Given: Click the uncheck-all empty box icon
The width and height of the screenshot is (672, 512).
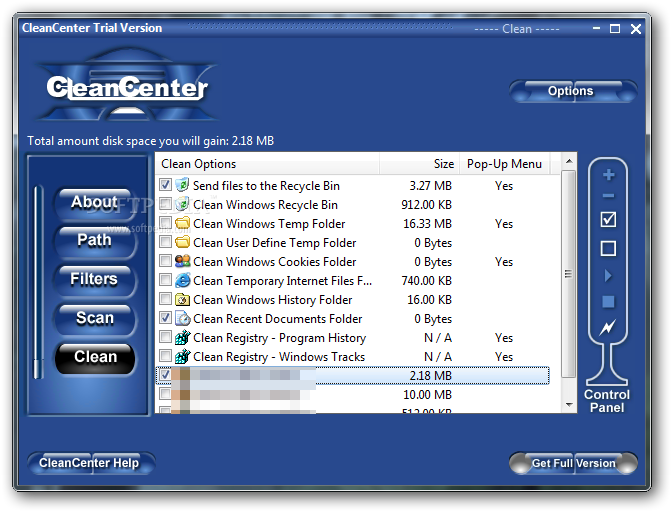Looking at the screenshot, I should (x=609, y=248).
